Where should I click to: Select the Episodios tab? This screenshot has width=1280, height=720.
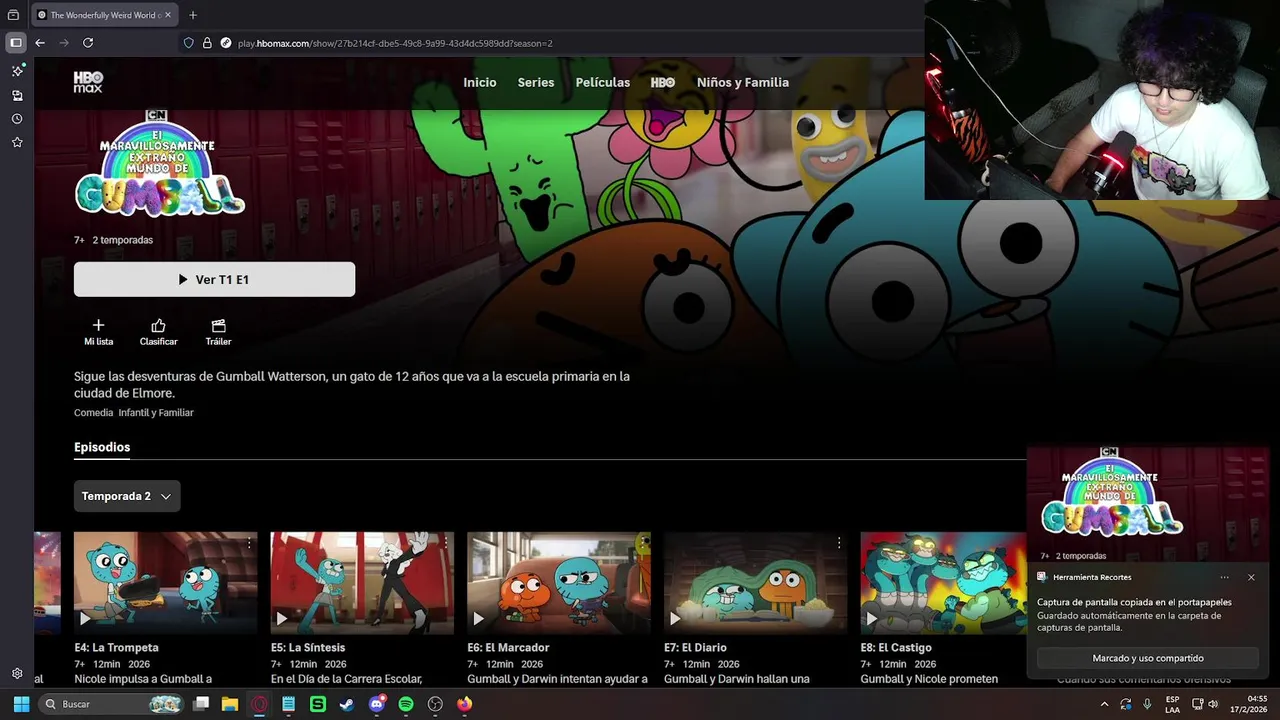click(102, 447)
